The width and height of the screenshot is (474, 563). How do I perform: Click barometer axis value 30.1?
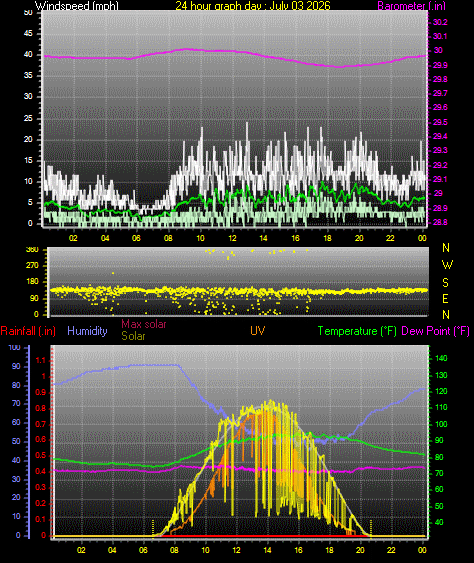pyautogui.click(x=440, y=36)
